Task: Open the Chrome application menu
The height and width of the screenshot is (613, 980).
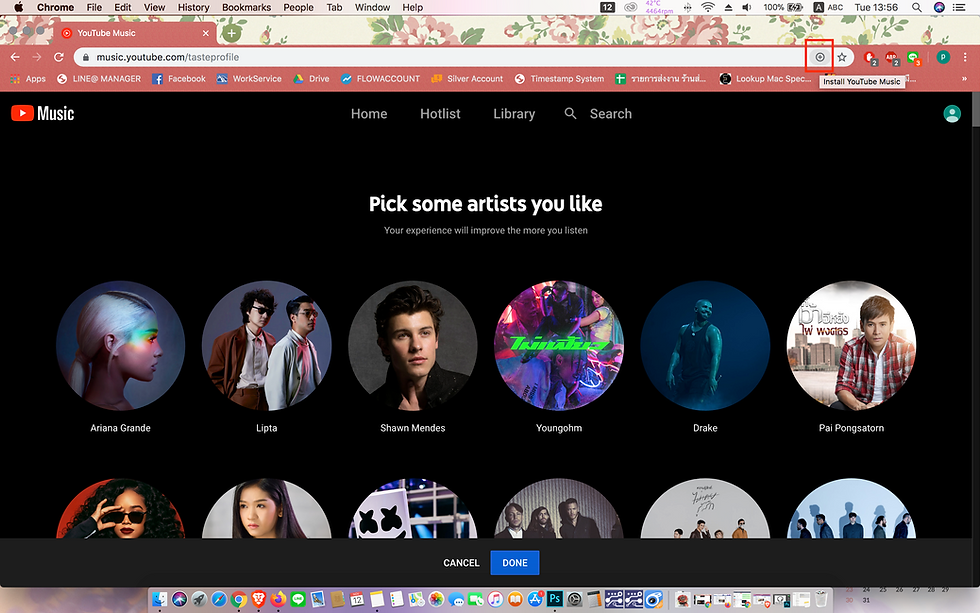Action: point(55,7)
